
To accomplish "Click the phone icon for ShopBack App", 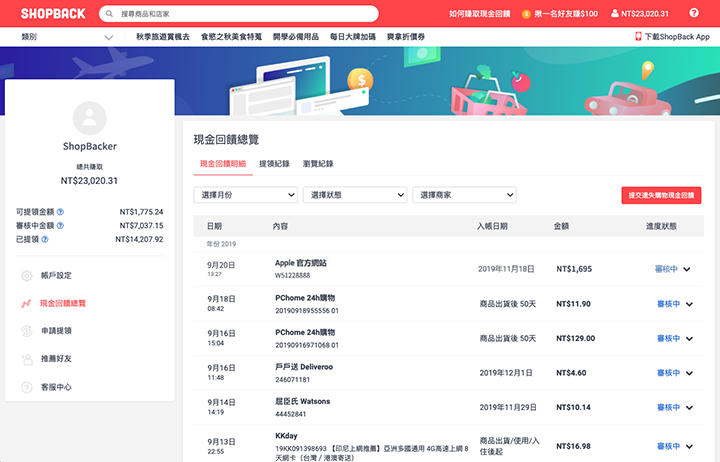I will [x=638, y=36].
